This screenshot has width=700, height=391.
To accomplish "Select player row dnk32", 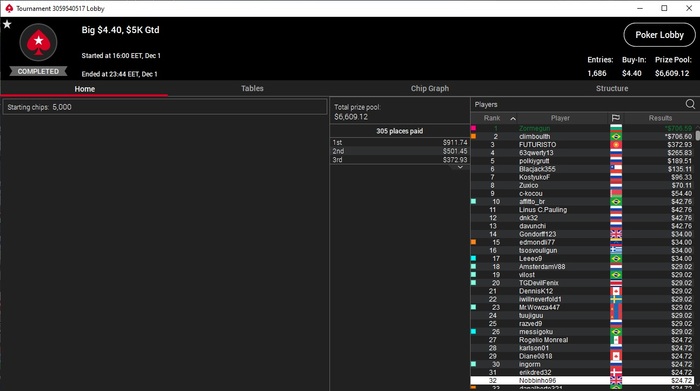I will click(x=583, y=218).
